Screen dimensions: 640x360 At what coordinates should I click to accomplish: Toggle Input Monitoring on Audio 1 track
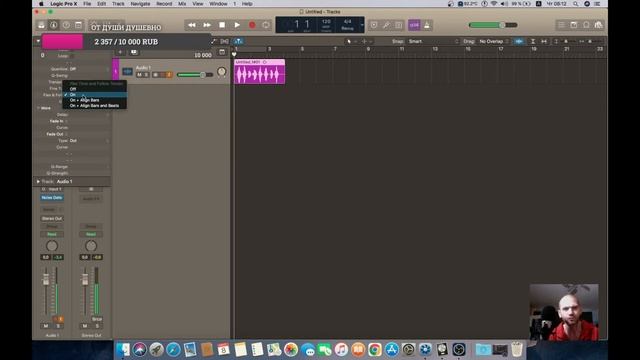pos(169,75)
